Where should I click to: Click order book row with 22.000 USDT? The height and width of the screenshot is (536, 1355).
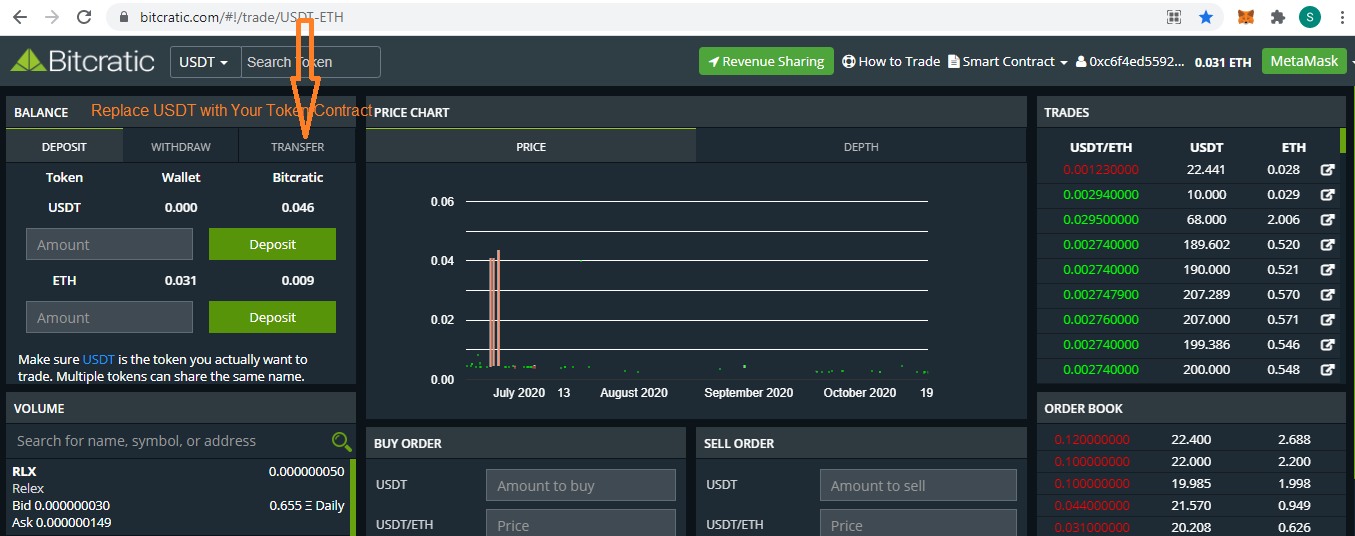click(1191, 462)
